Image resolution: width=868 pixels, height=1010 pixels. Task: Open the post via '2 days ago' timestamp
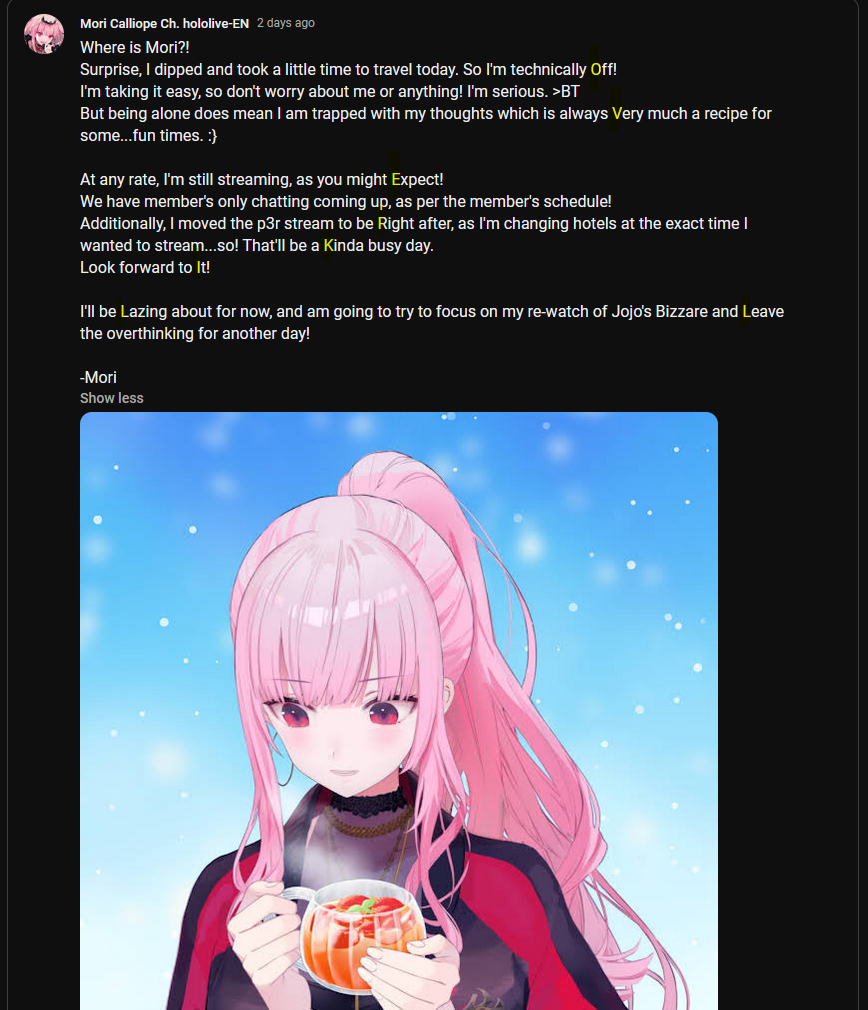coord(286,23)
